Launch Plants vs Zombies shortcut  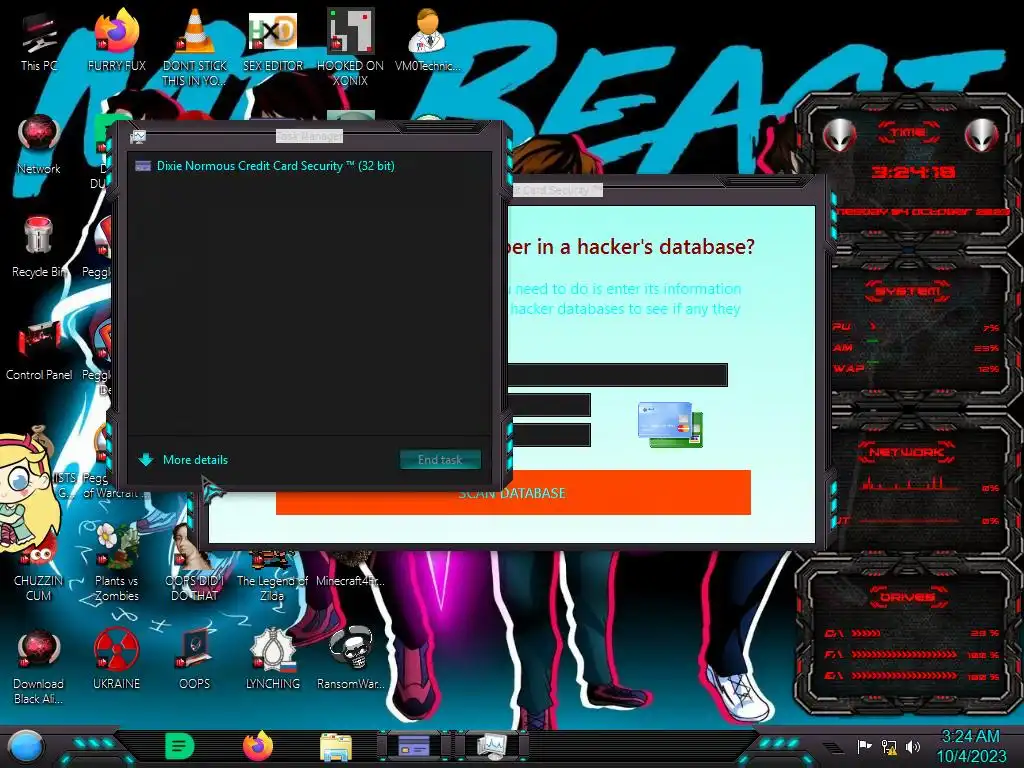point(116,563)
